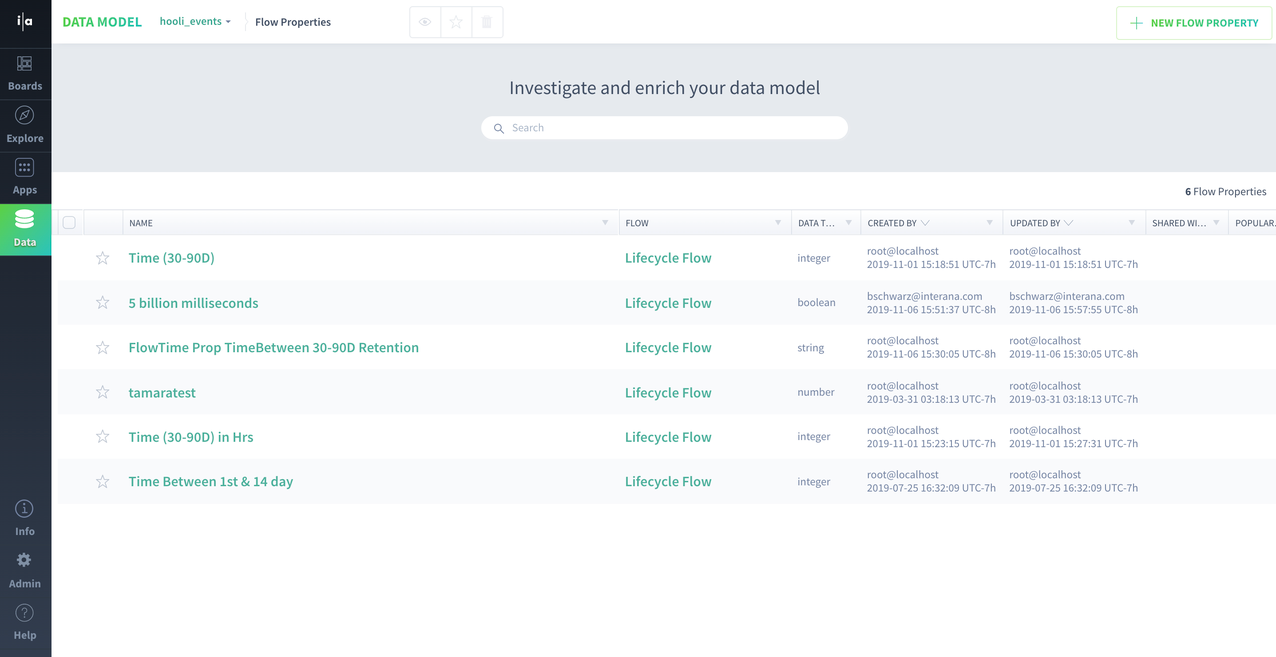This screenshot has height=657, width=1276.
Task: Click the search magnifier icon
Action: tap(499, 128)
